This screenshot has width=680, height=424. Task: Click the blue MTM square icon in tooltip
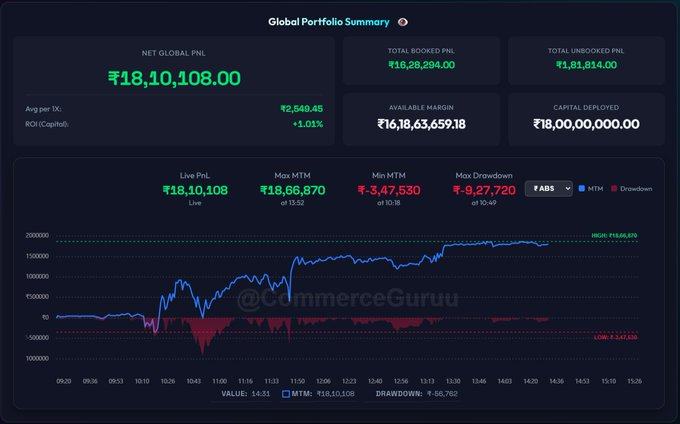coord(286,394)
